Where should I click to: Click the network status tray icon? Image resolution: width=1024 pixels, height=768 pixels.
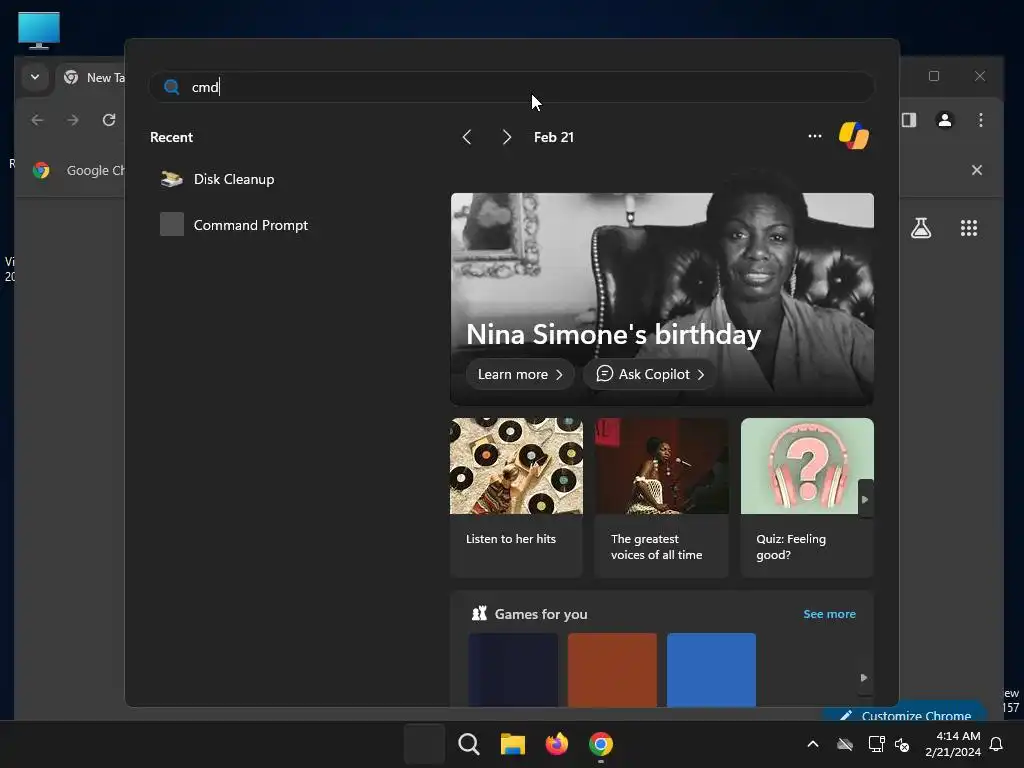coord(876,744)
